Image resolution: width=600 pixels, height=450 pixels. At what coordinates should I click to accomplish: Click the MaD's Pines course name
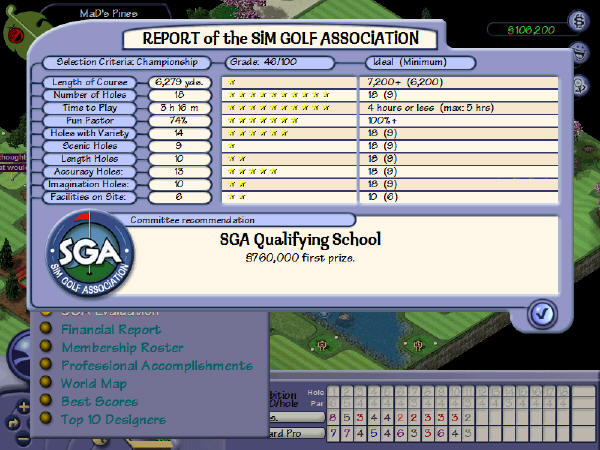(108, 13)
